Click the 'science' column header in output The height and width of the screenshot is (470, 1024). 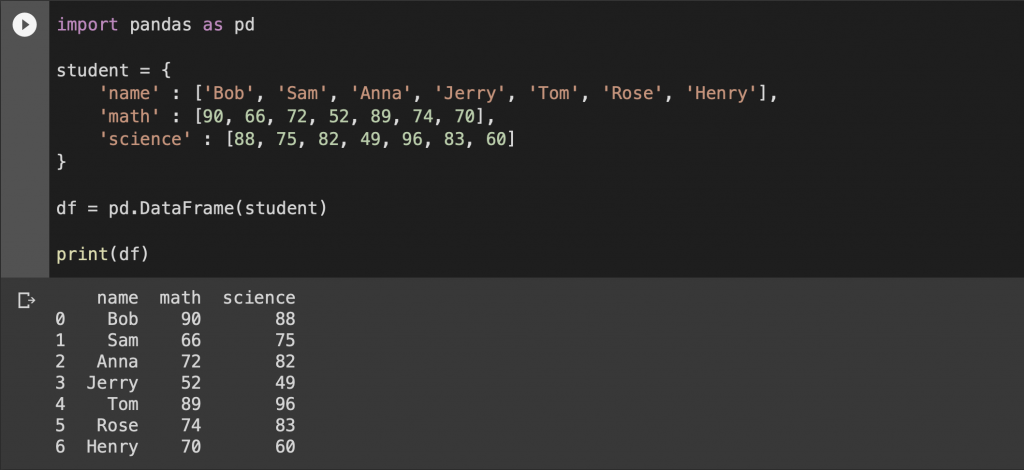point(259,298)
